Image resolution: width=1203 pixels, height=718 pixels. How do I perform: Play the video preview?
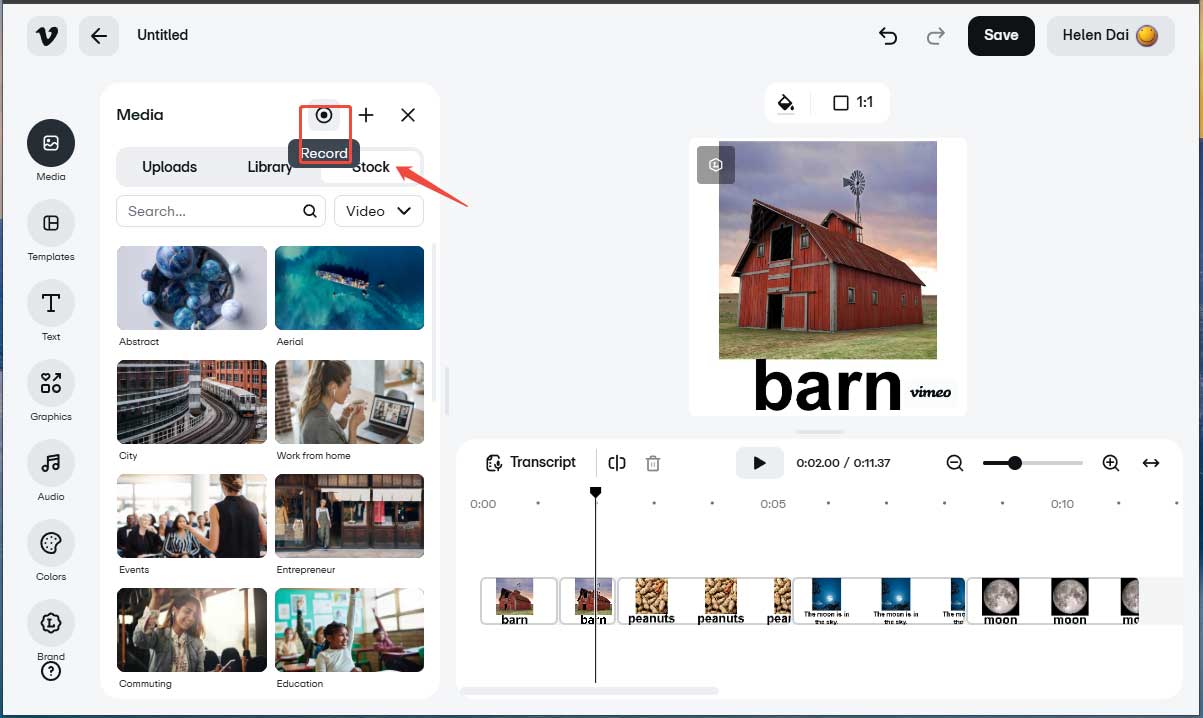click(x=760, y=462)
